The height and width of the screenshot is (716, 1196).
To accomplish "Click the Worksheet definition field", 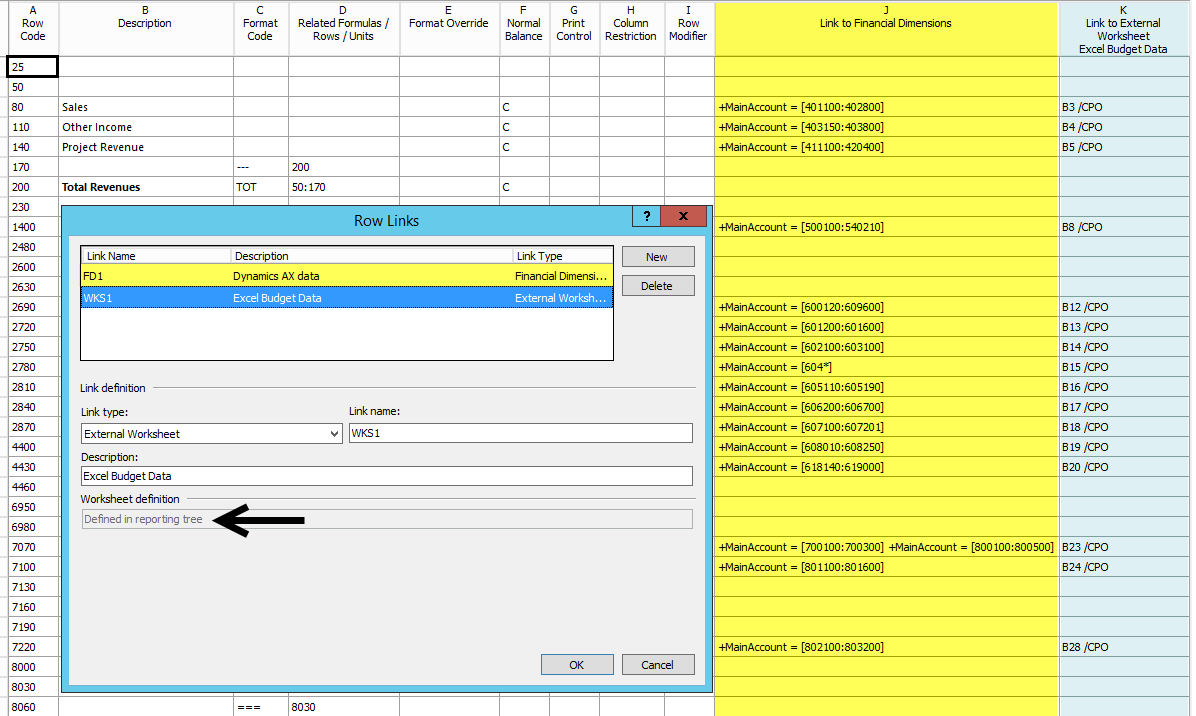I will [386, 519].
